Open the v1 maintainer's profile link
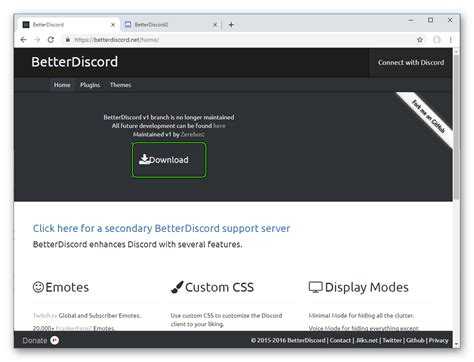The width and height of the screenshot is (474, 362). [192, 135]
